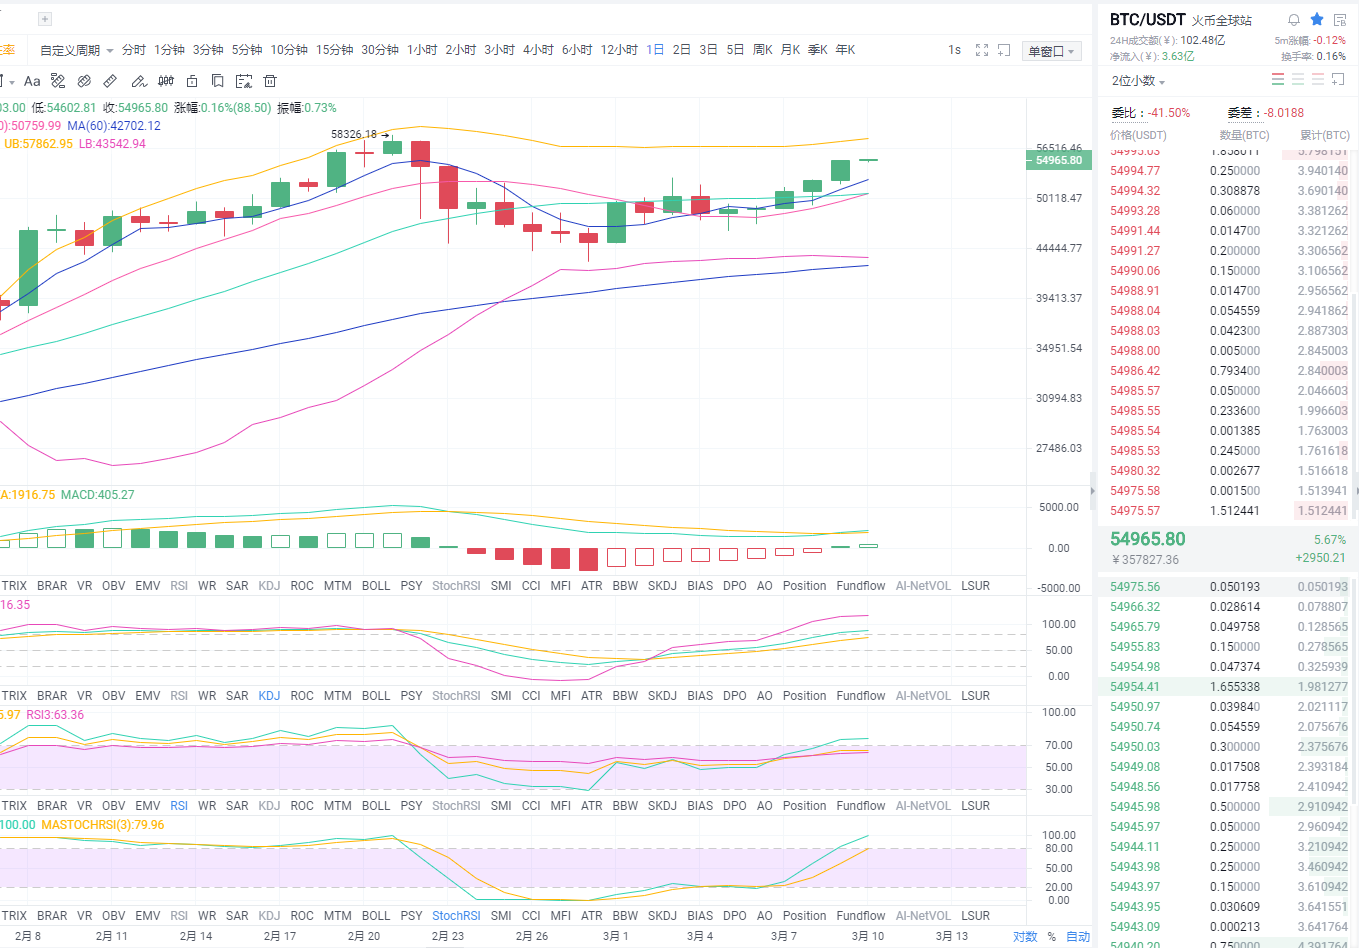This screenshot has width=1359, height=948.
Task: Click the 对数 logarithmic scale link
Action: tap(1026, 936)
